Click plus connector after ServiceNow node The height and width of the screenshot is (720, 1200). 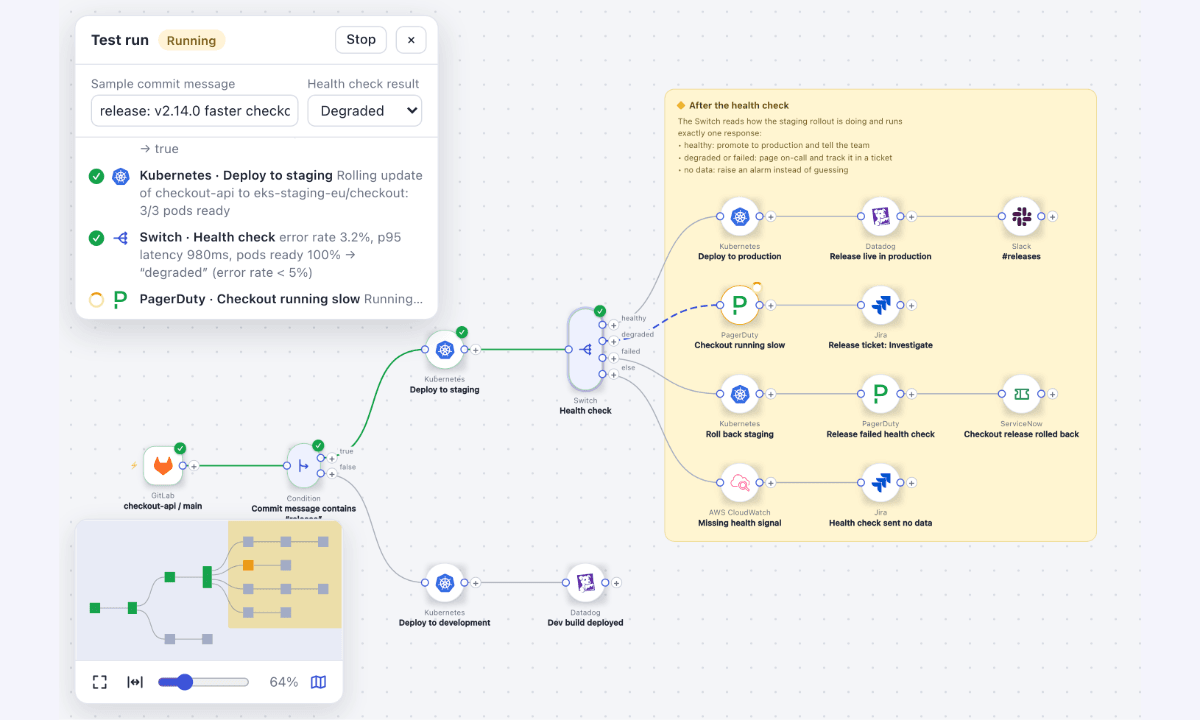(1053, 394)
